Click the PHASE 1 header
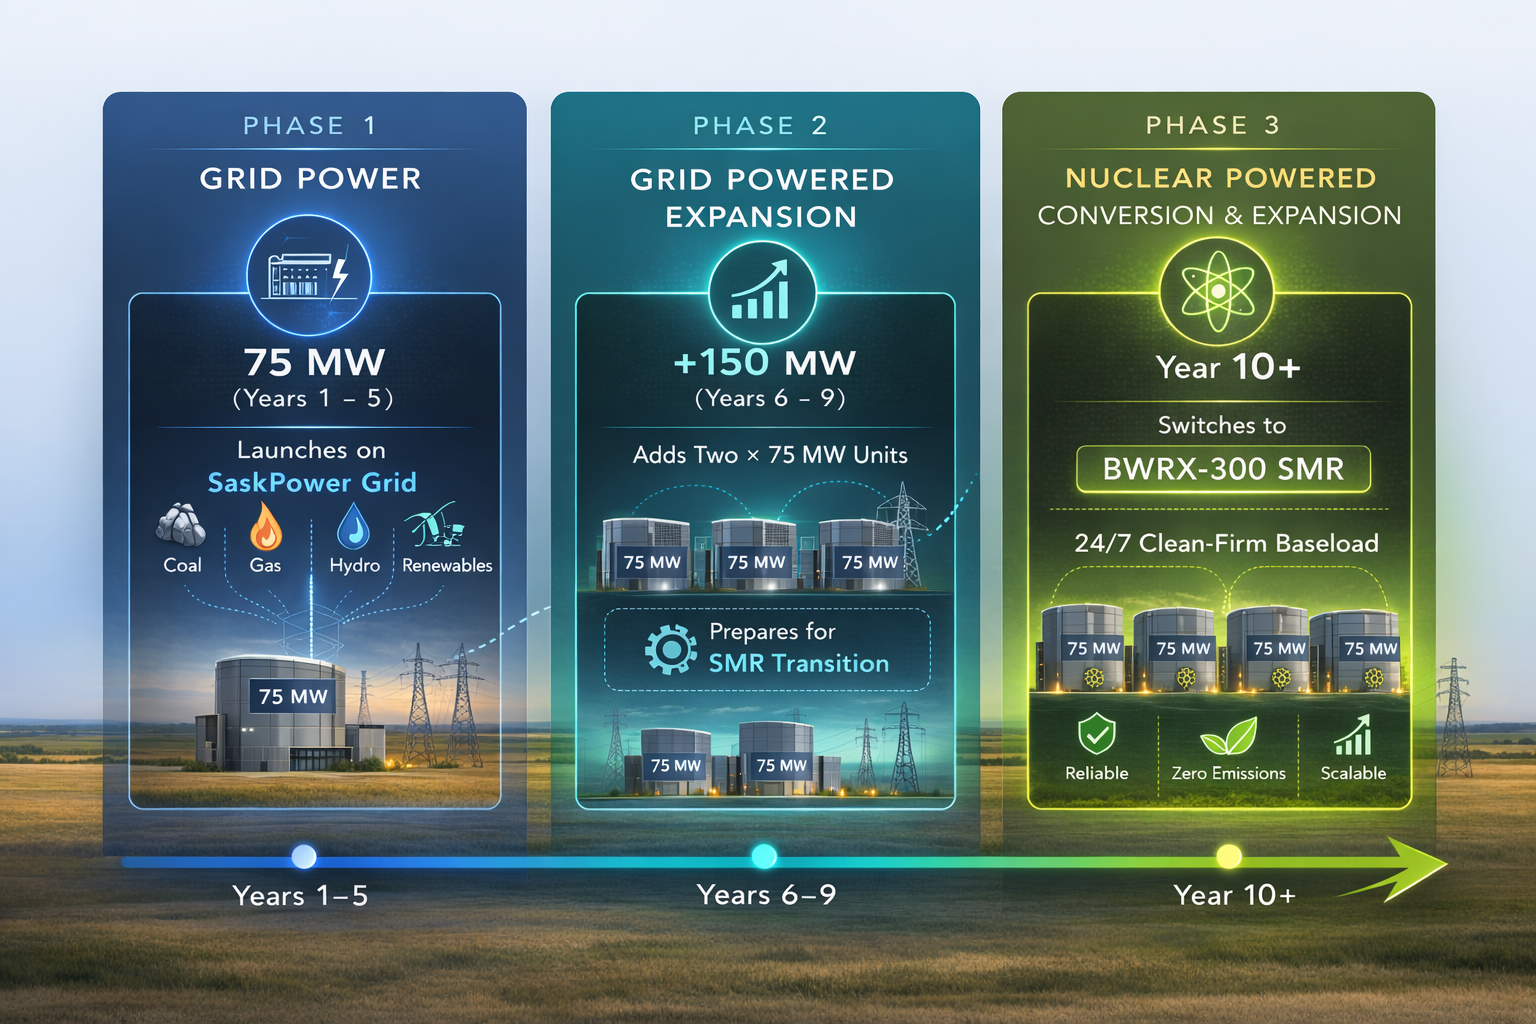Image resolution: width=1536 pixels, height=1024 pixels. [x=310, y=126]
